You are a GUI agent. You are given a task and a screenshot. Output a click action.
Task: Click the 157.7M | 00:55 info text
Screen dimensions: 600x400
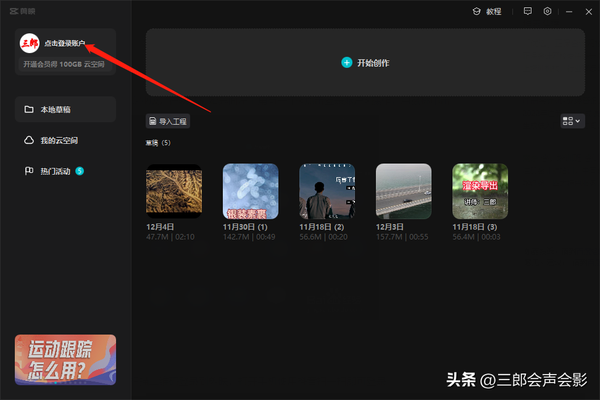(402, 237)
